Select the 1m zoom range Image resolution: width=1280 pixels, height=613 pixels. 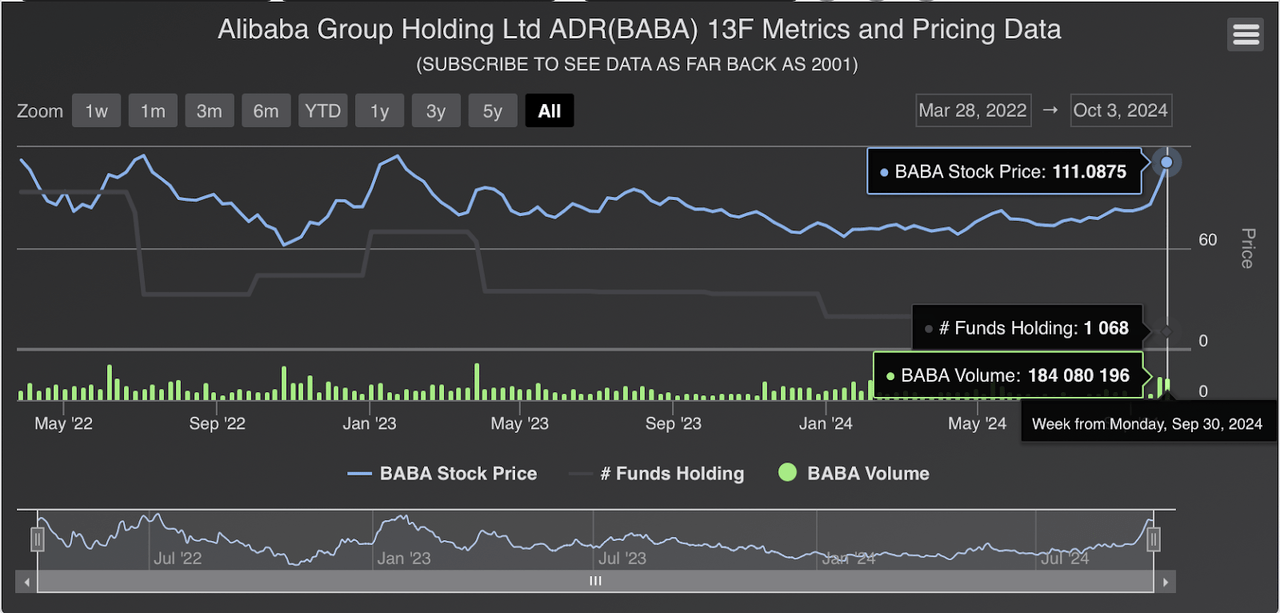(x=153, y=111)
